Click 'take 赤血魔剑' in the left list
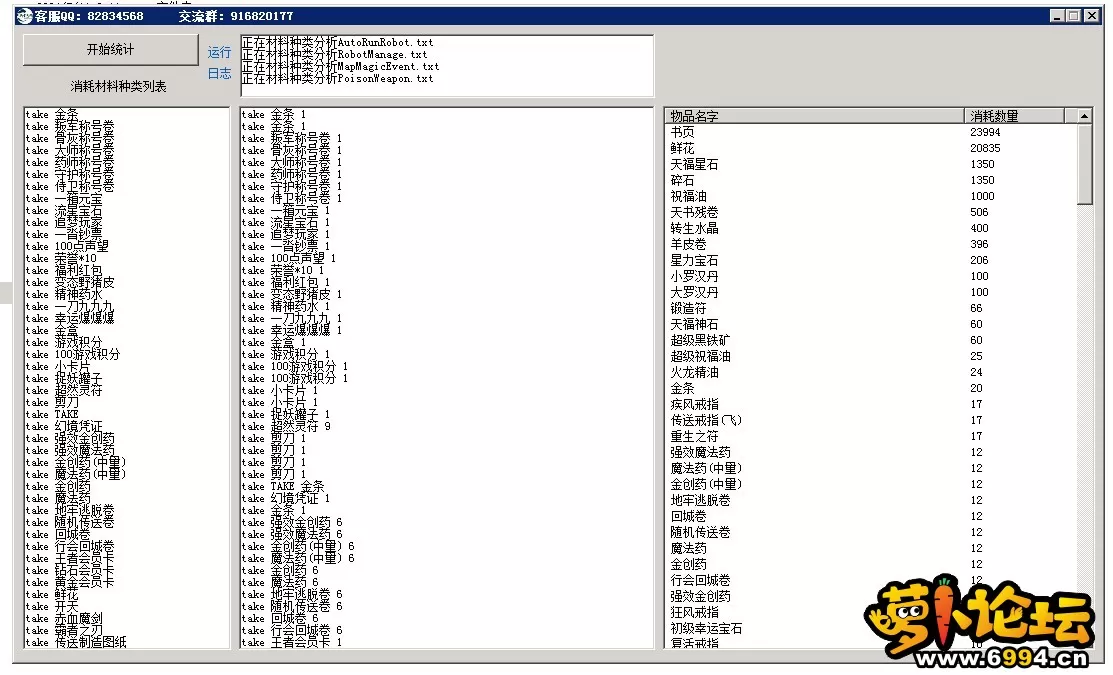Viewport: 1113px width, 675px height. [64, 618]
